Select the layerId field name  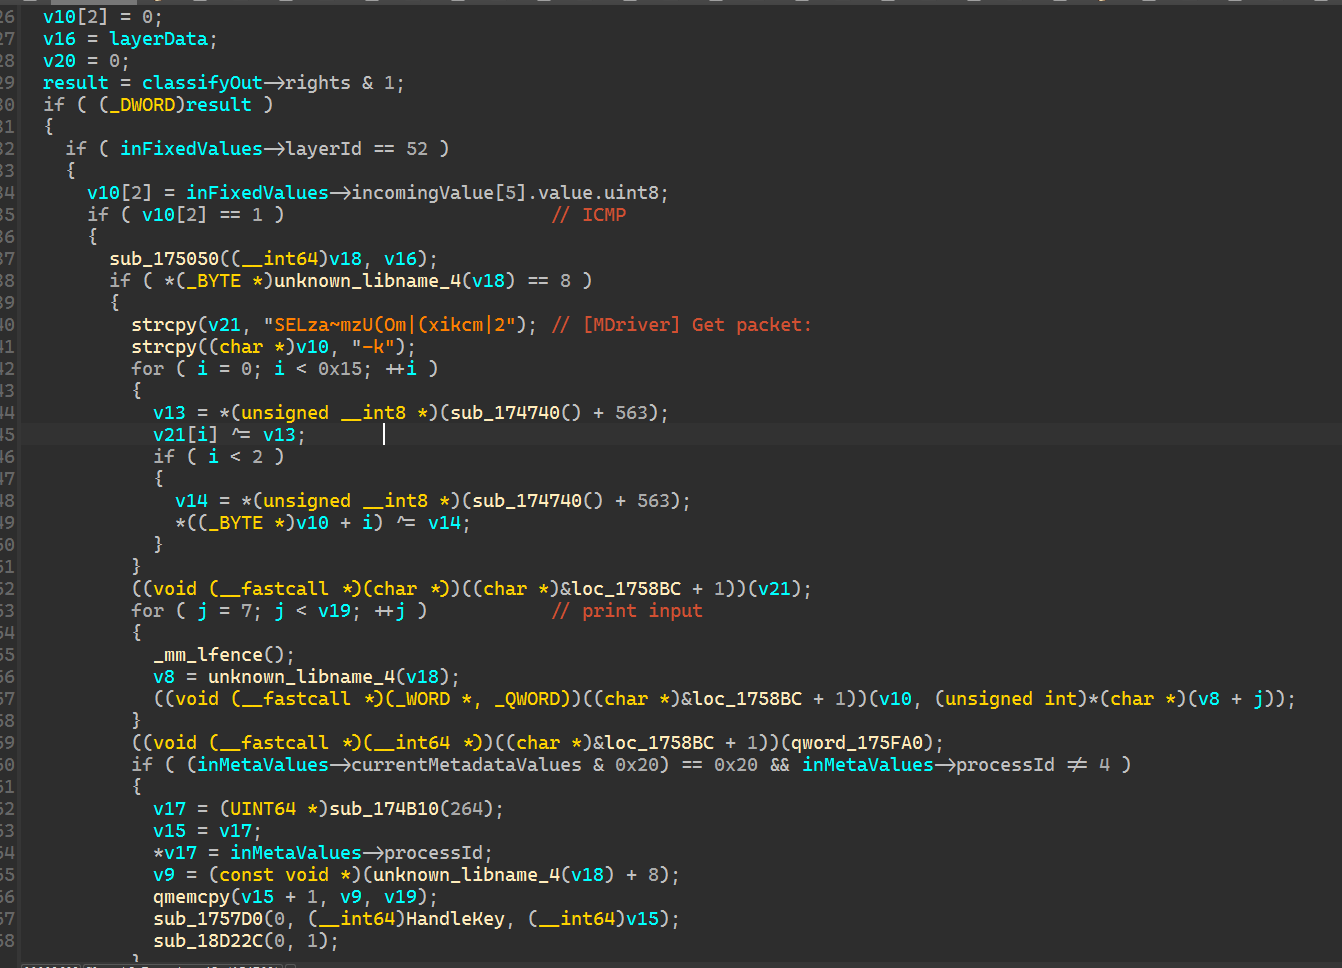click(x=324, y=149)
